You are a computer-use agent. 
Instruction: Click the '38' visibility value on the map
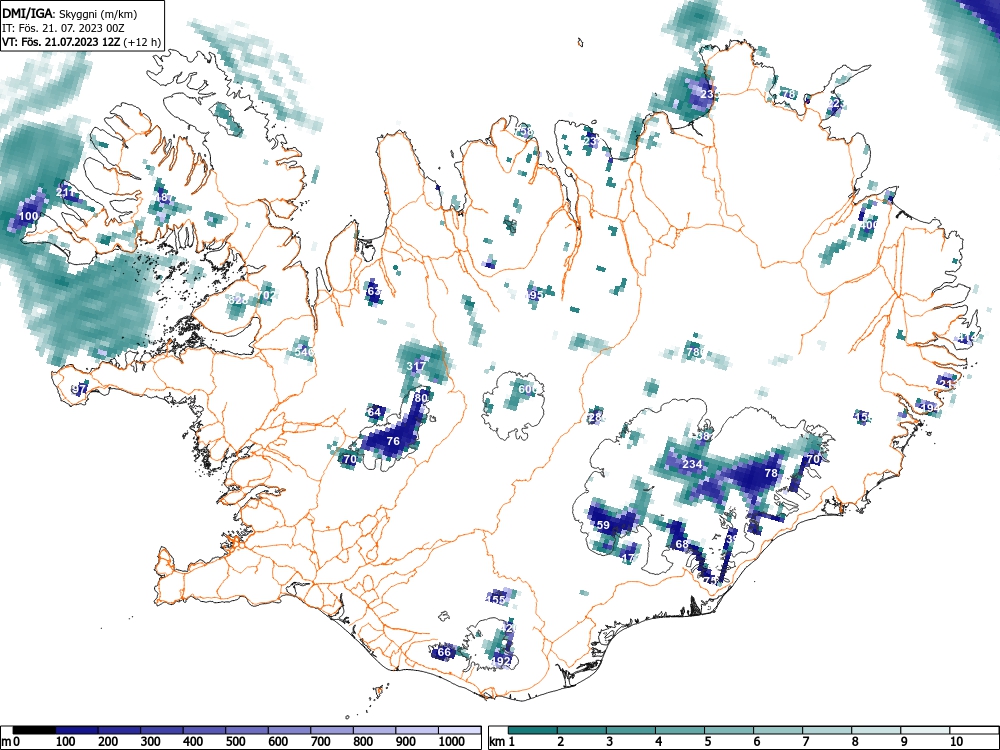point(704,437)
